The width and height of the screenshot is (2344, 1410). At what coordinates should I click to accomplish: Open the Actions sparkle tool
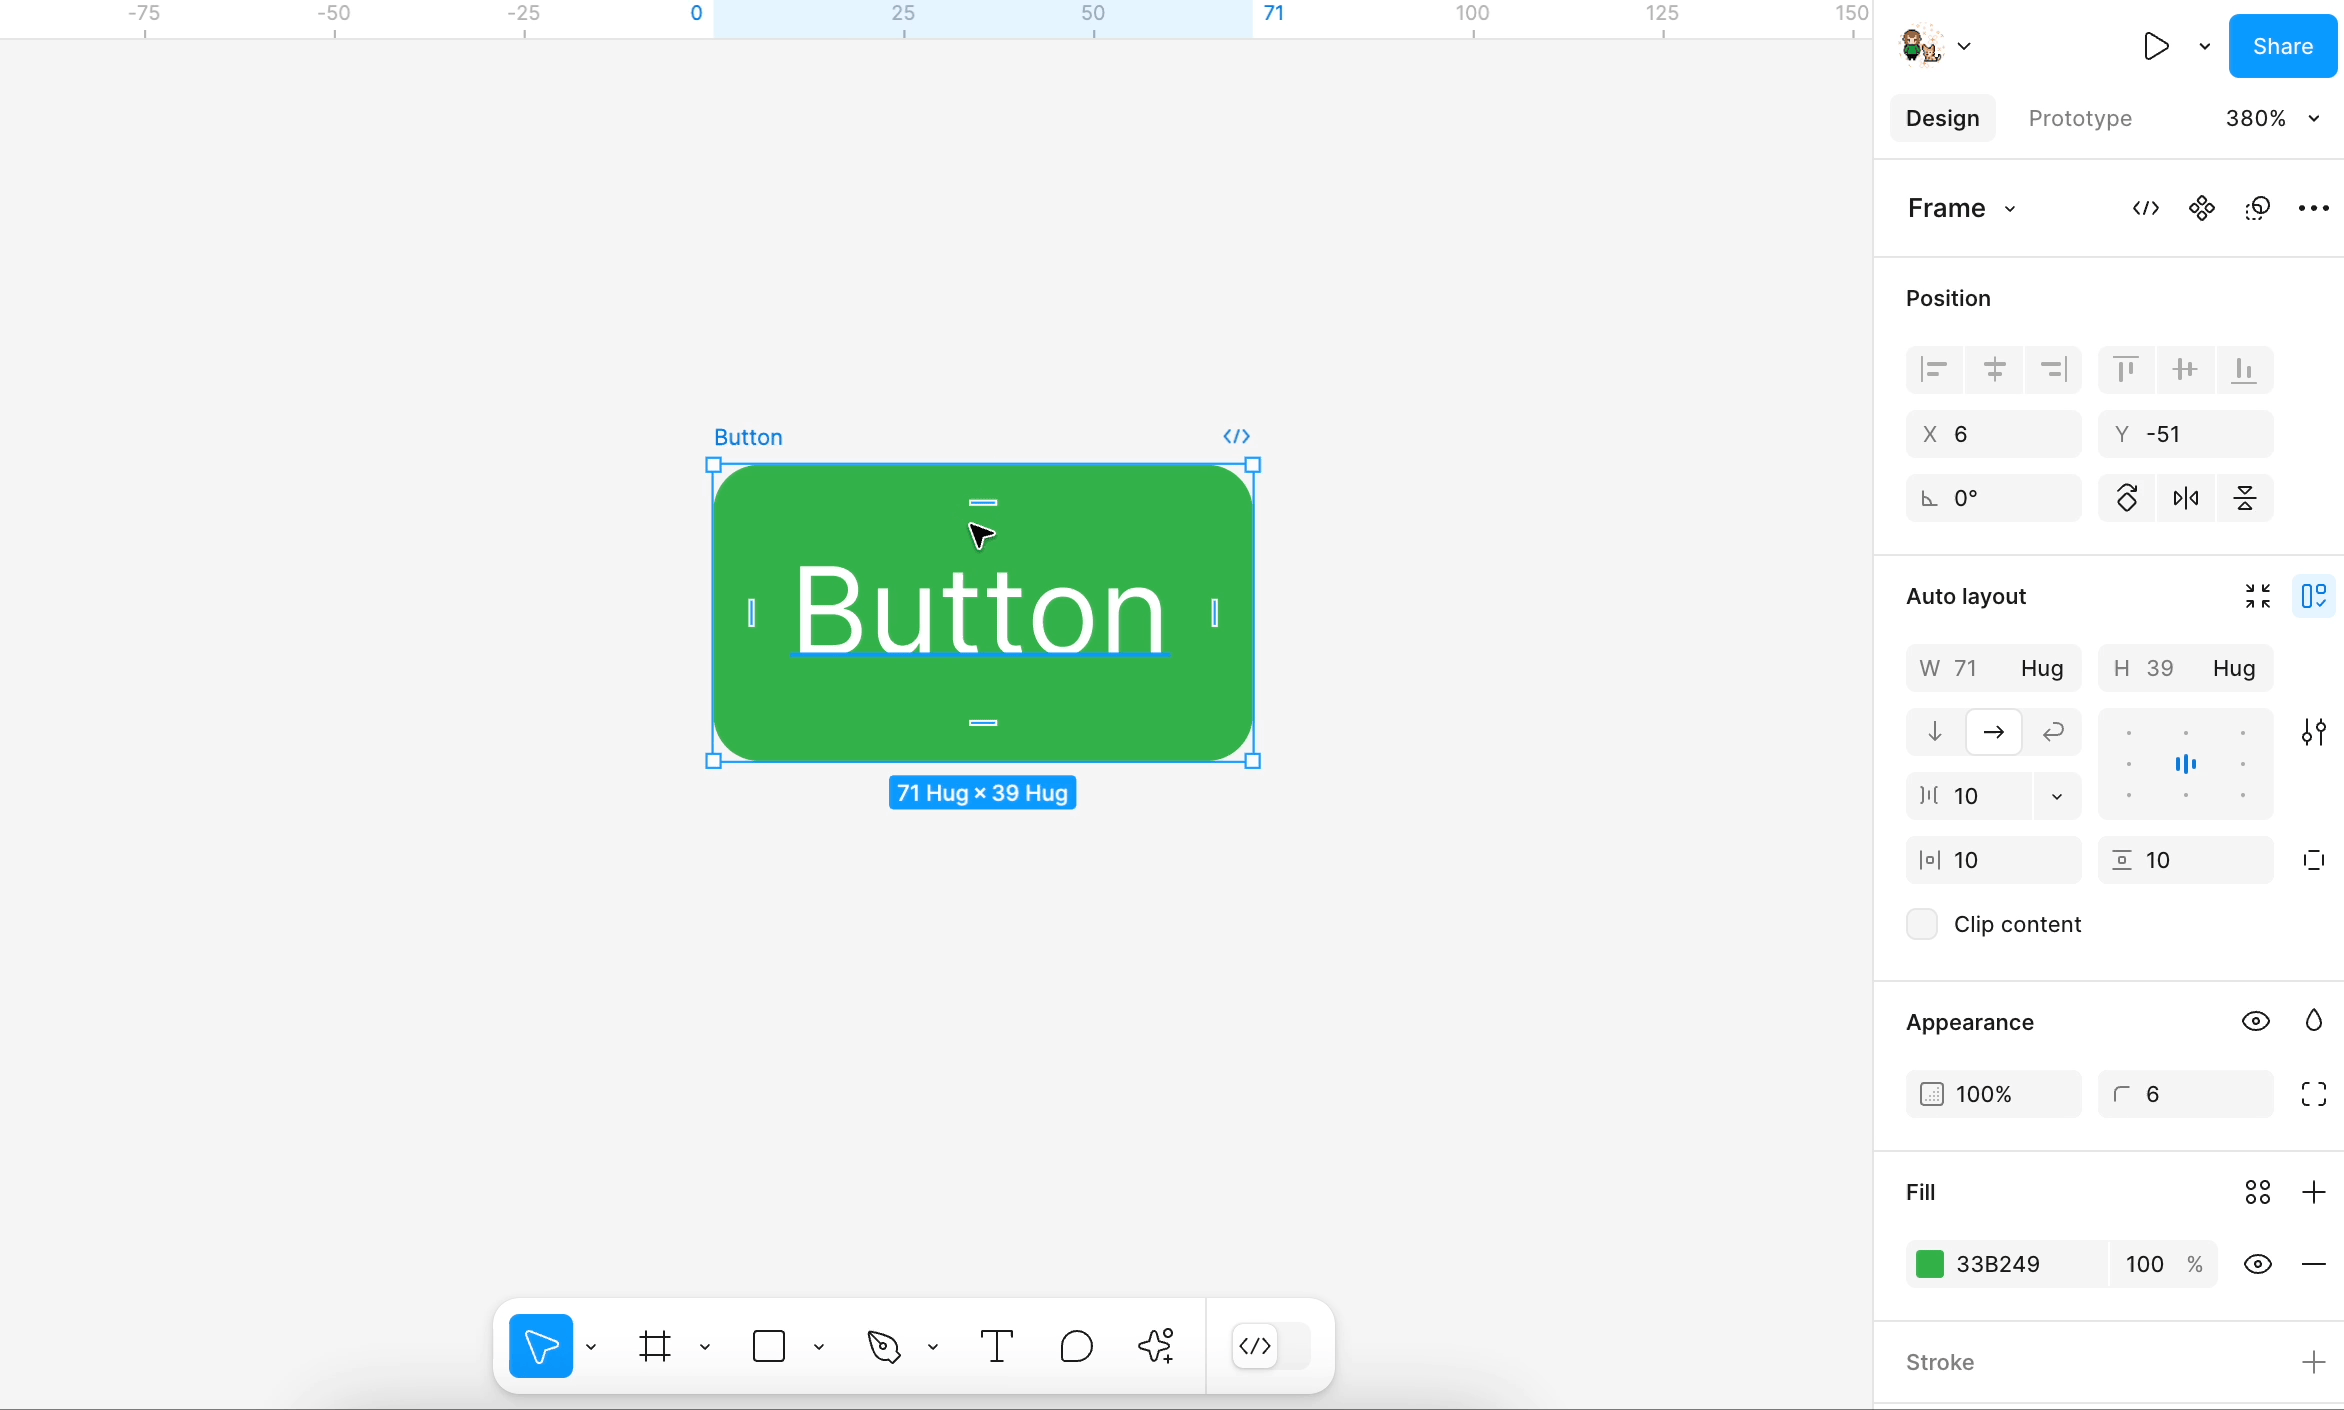[x=1156, y=1346]
